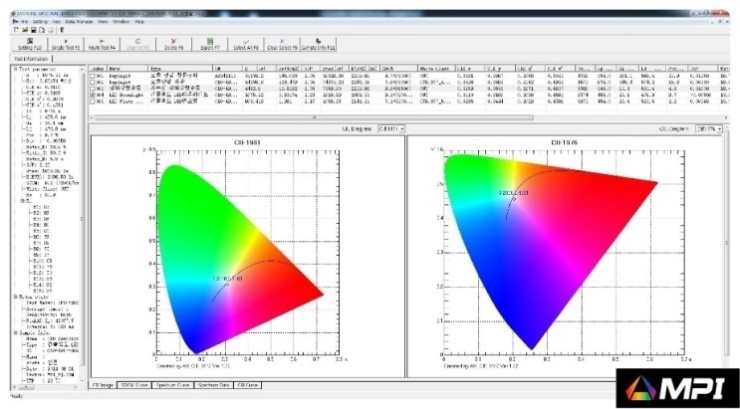Tick the checkbox of the first table row
This screenshot has height=409, width=740.
[x=93, y=76]
